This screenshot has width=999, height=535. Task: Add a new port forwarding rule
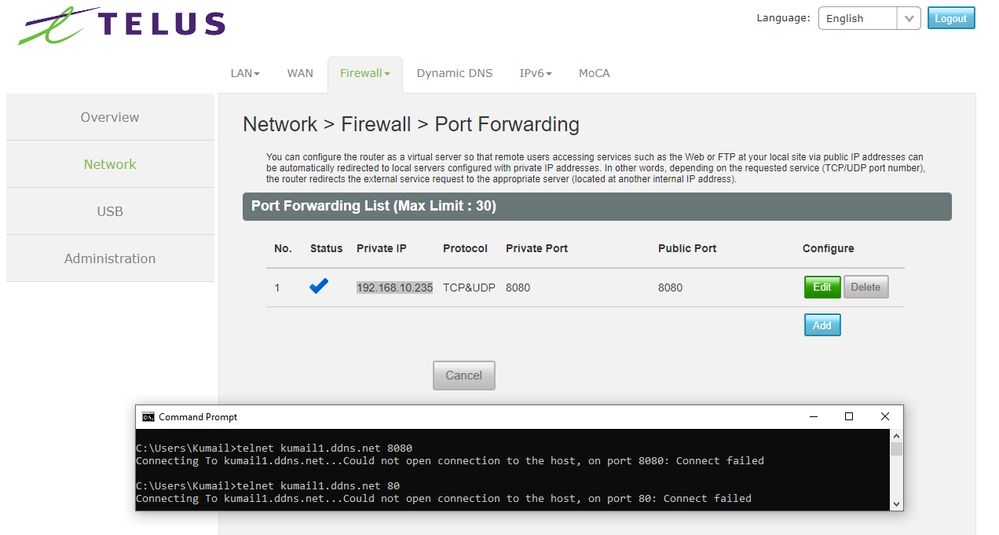pyautogui.click(x=822, y=325)
